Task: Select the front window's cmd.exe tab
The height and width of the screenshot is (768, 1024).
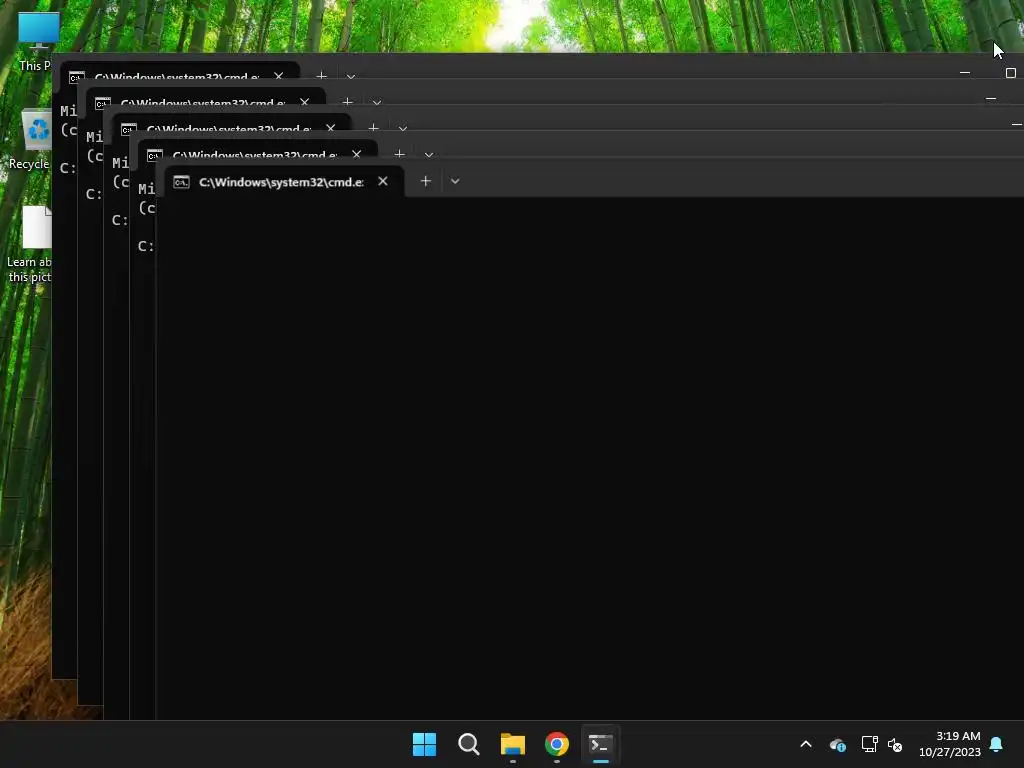Action: [283, 182]
